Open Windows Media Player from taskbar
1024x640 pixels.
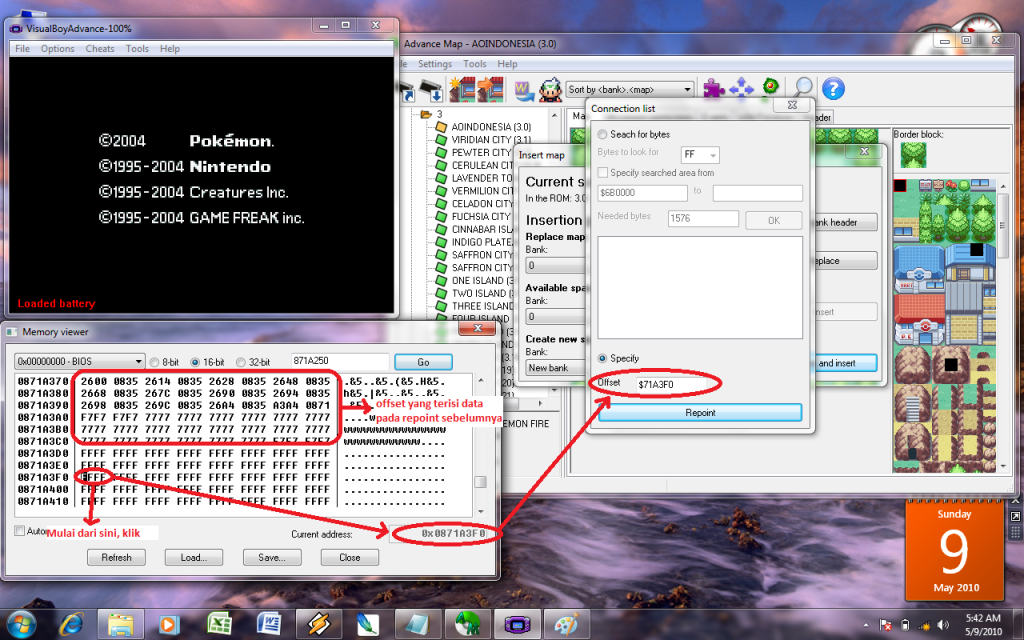(168, 624)
